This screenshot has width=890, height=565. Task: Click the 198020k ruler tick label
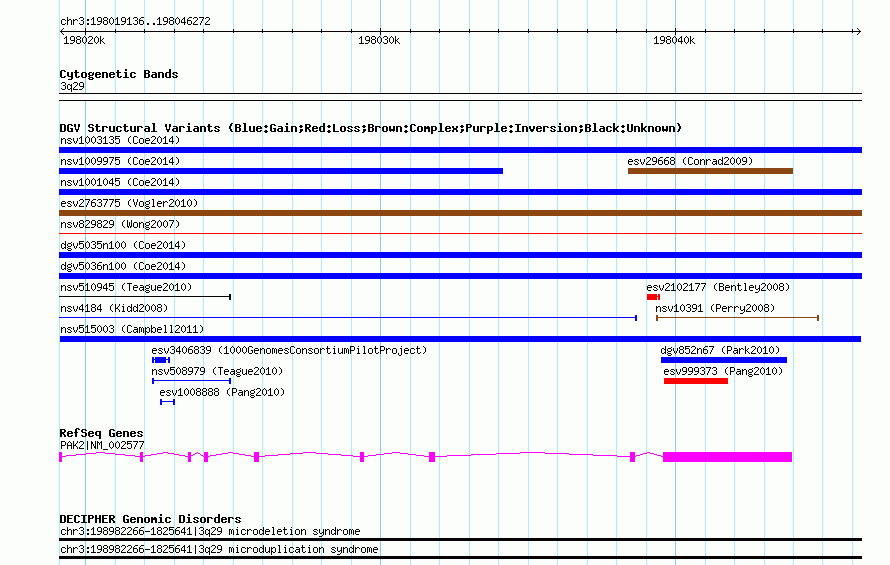[84, 40]
